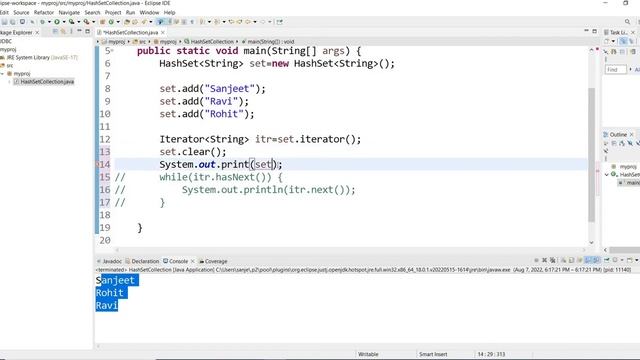Switch to the Coverage tab

click(213, 261)
